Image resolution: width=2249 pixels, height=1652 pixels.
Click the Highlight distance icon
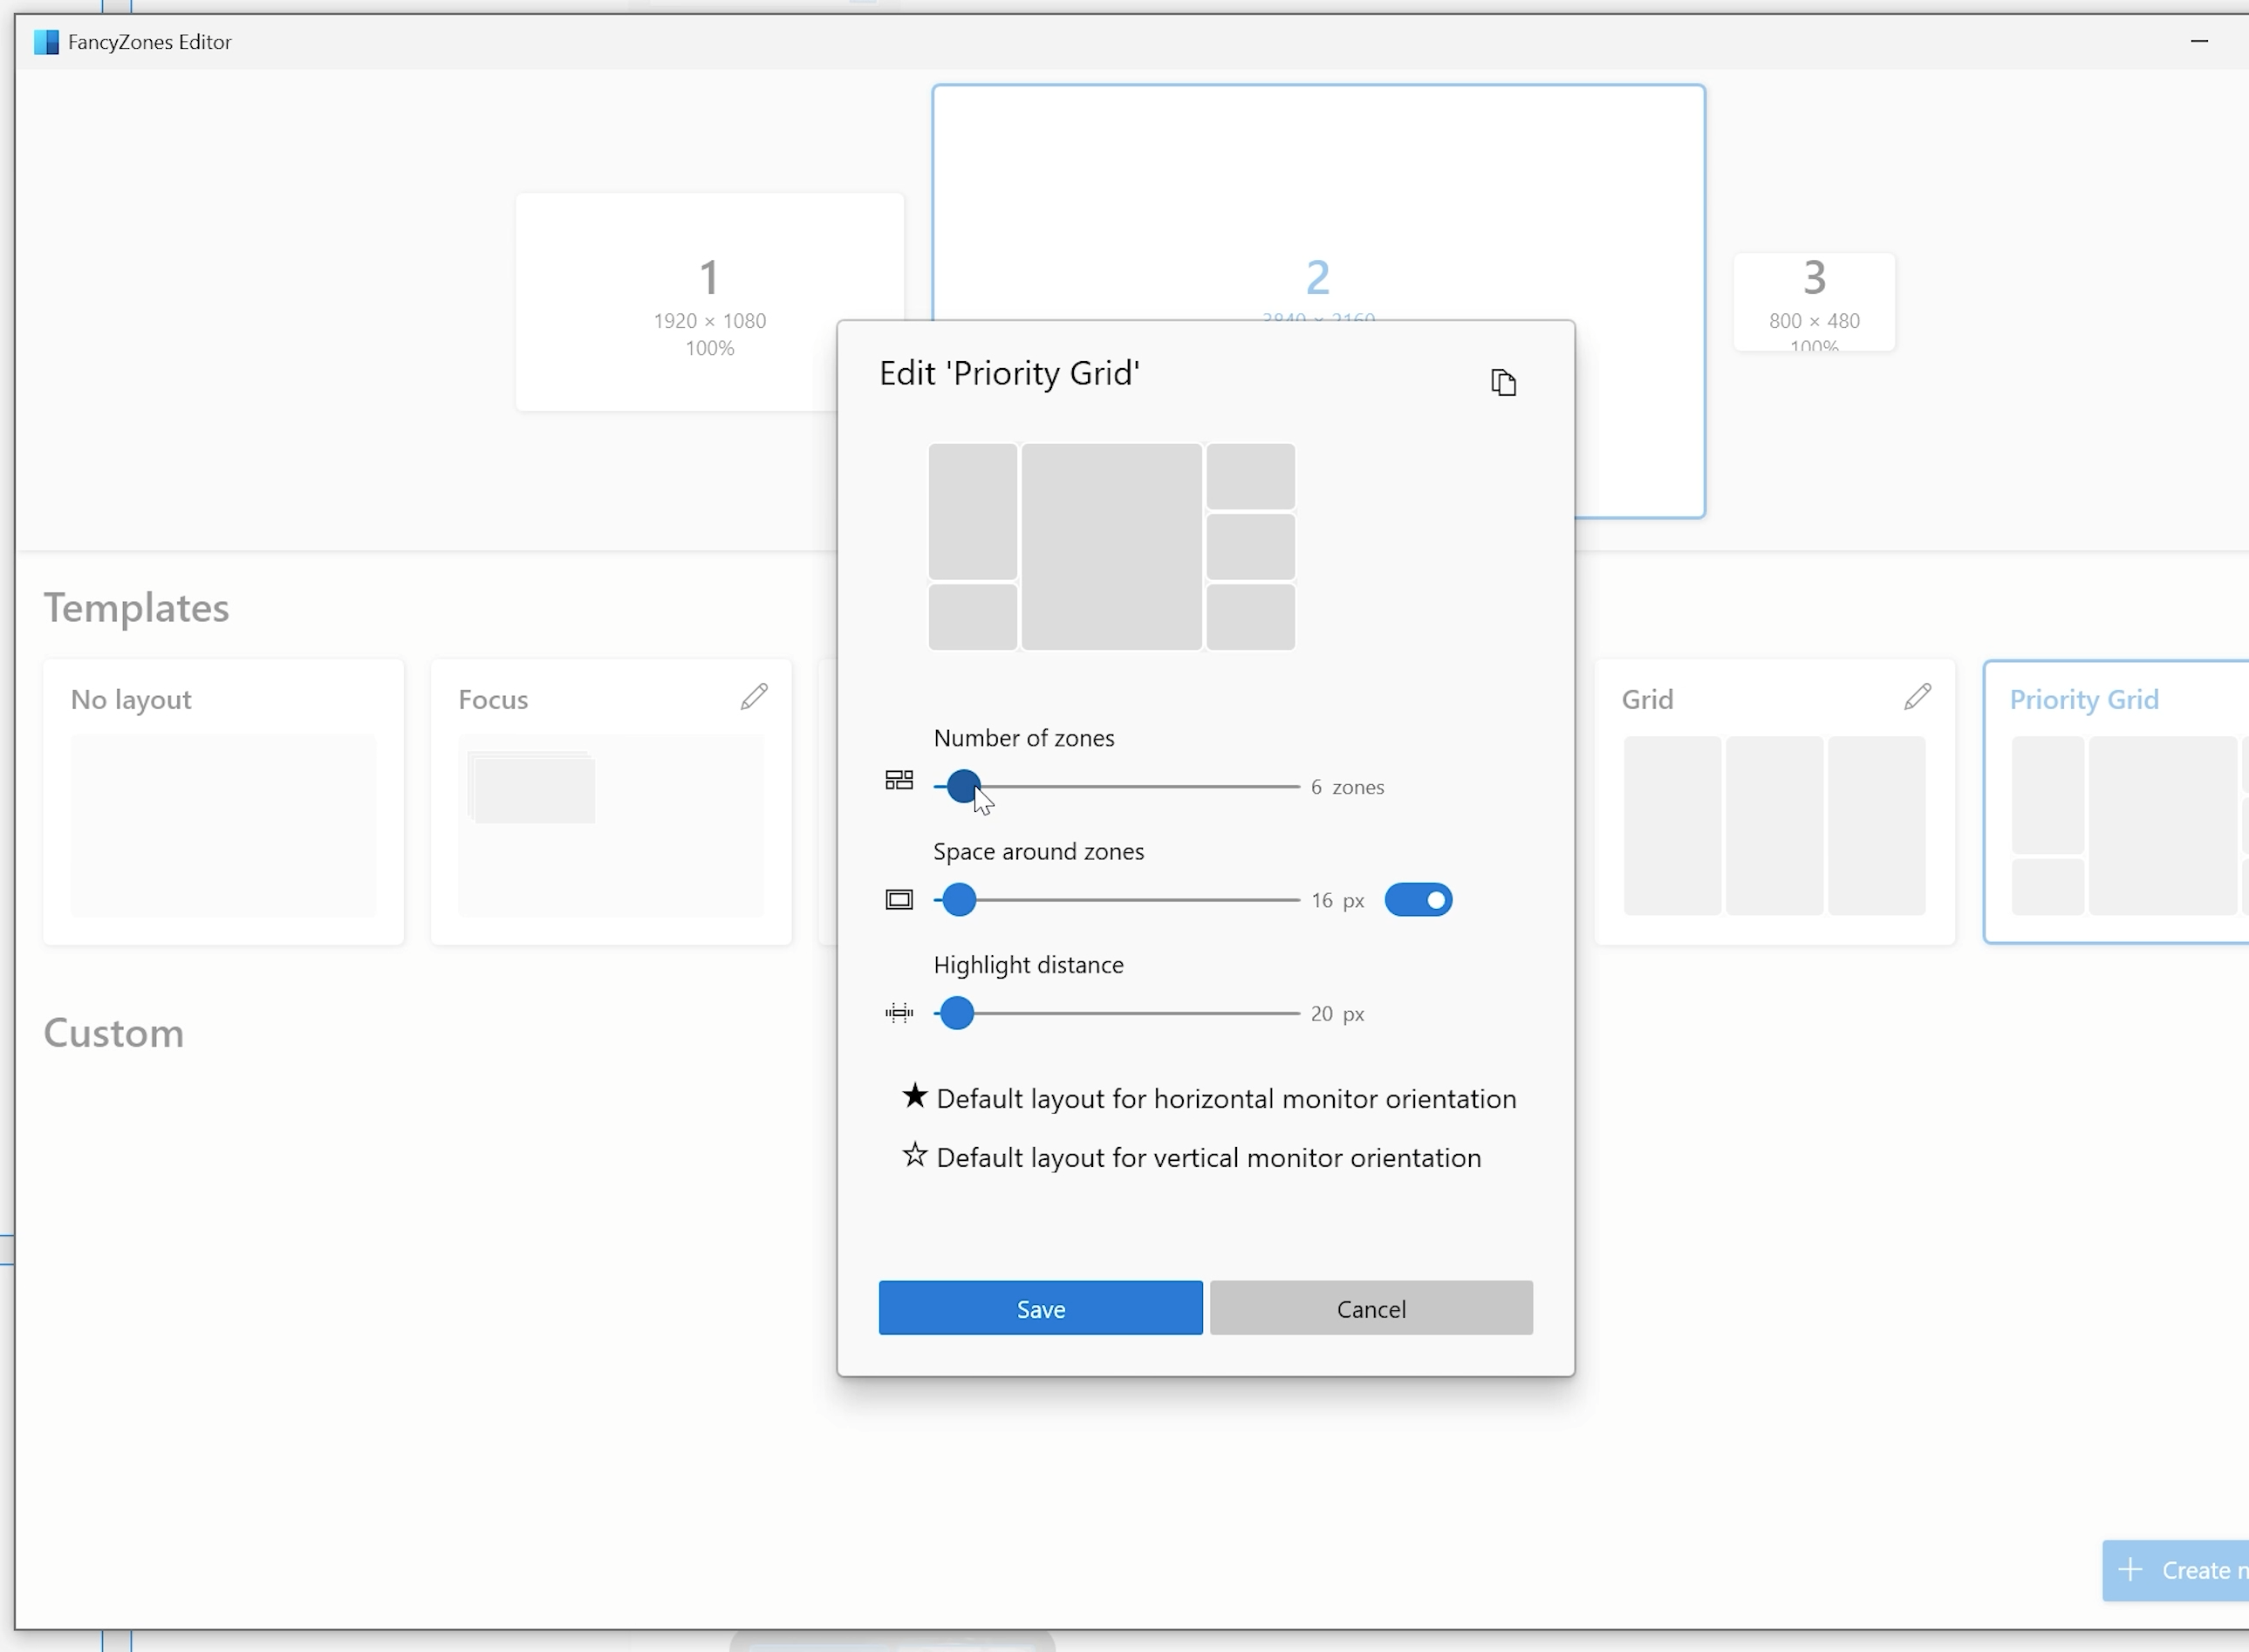(x=899, y=1013)
